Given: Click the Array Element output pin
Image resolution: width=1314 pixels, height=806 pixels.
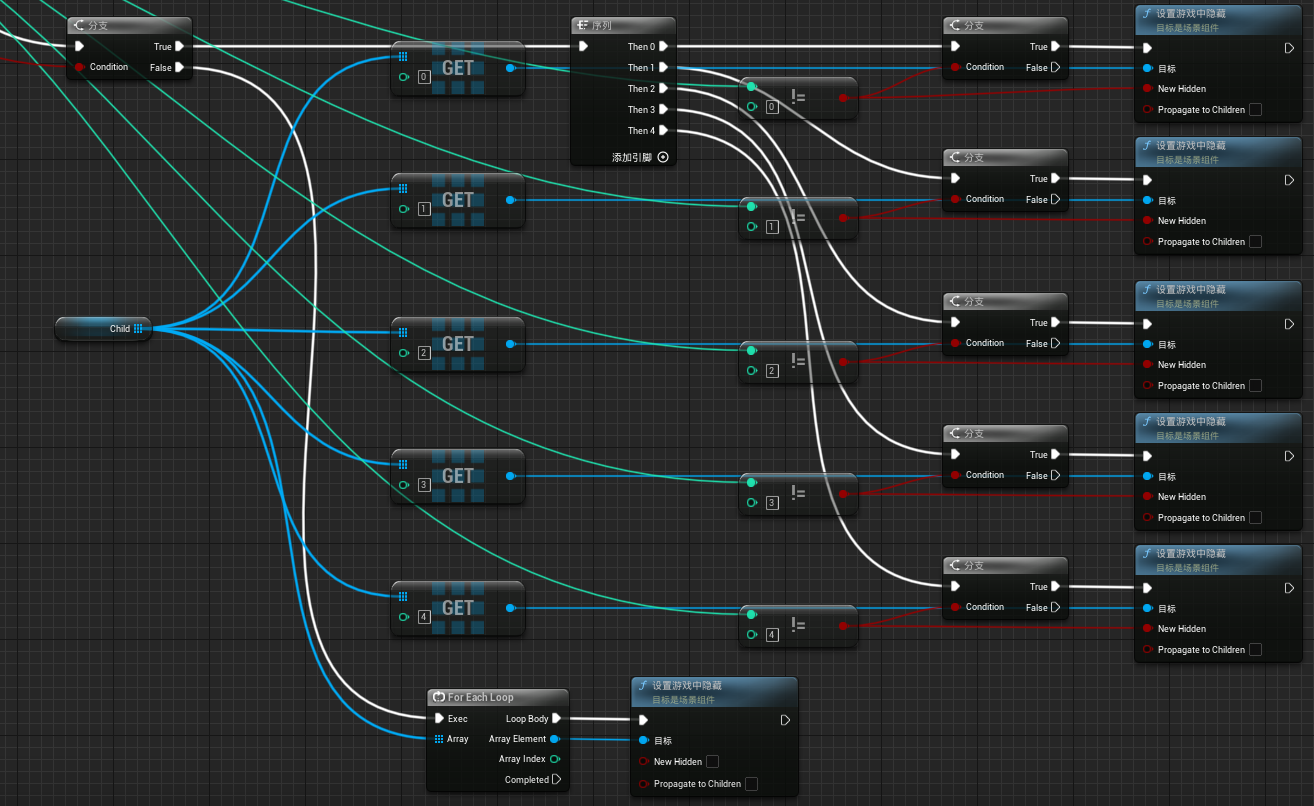Looking at the screenshot, I should 556,739.
